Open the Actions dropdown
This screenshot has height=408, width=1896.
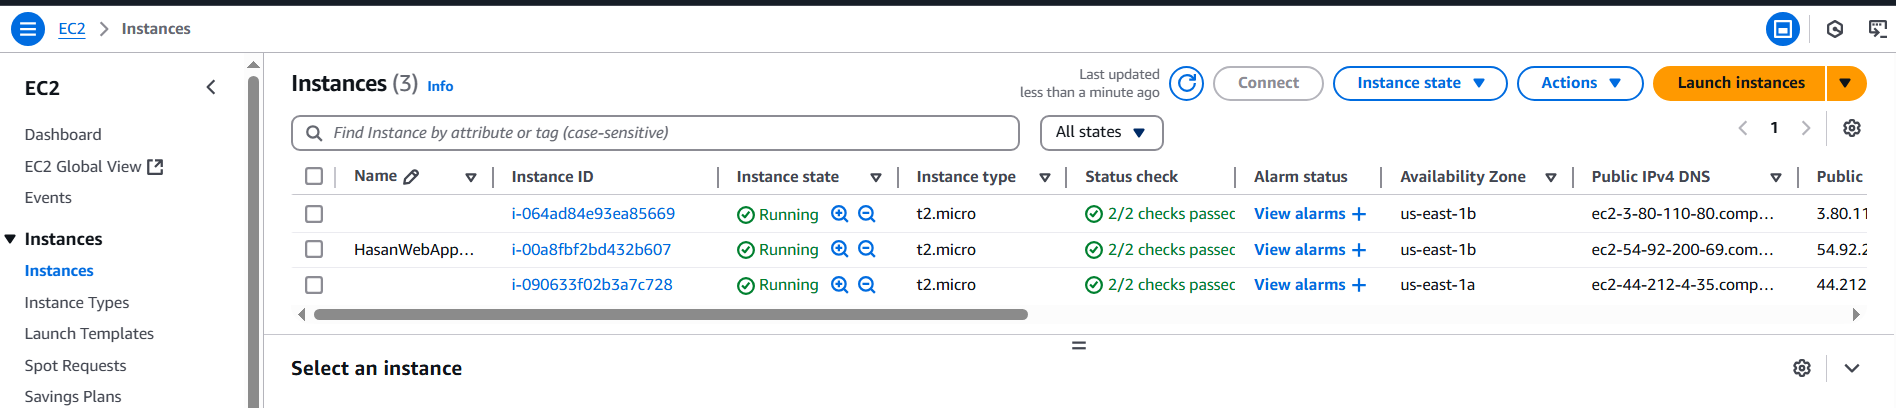(x=1580, y=83)
